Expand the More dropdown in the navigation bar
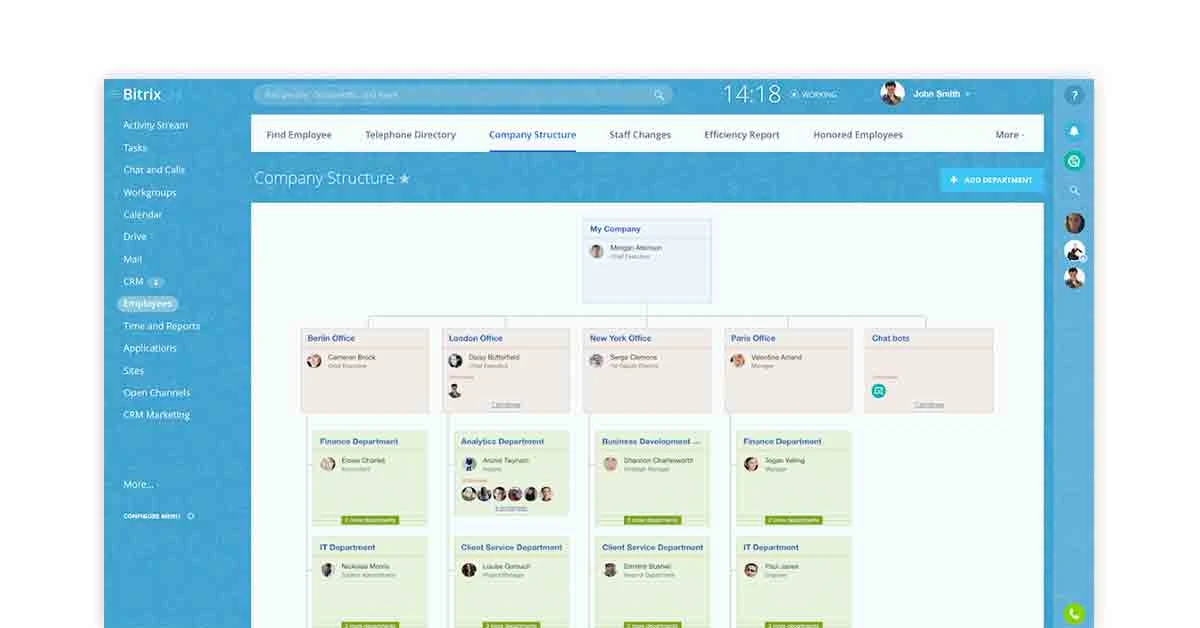 pos(1010,133)
